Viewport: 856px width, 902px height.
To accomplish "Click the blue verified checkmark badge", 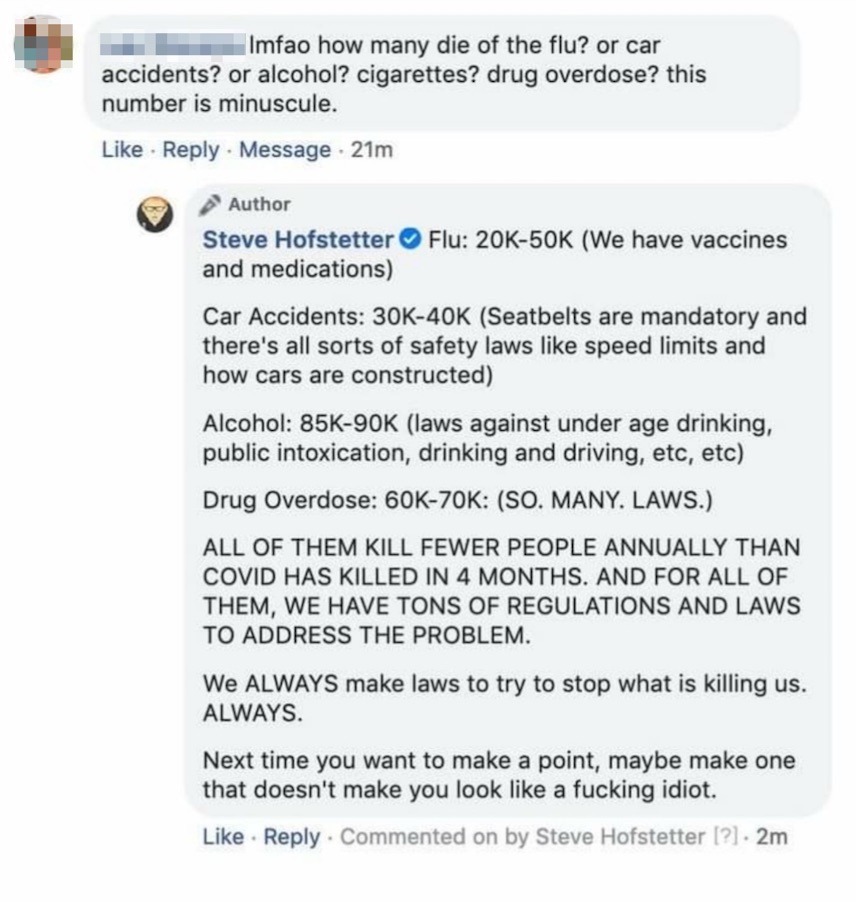I will 410,239.
